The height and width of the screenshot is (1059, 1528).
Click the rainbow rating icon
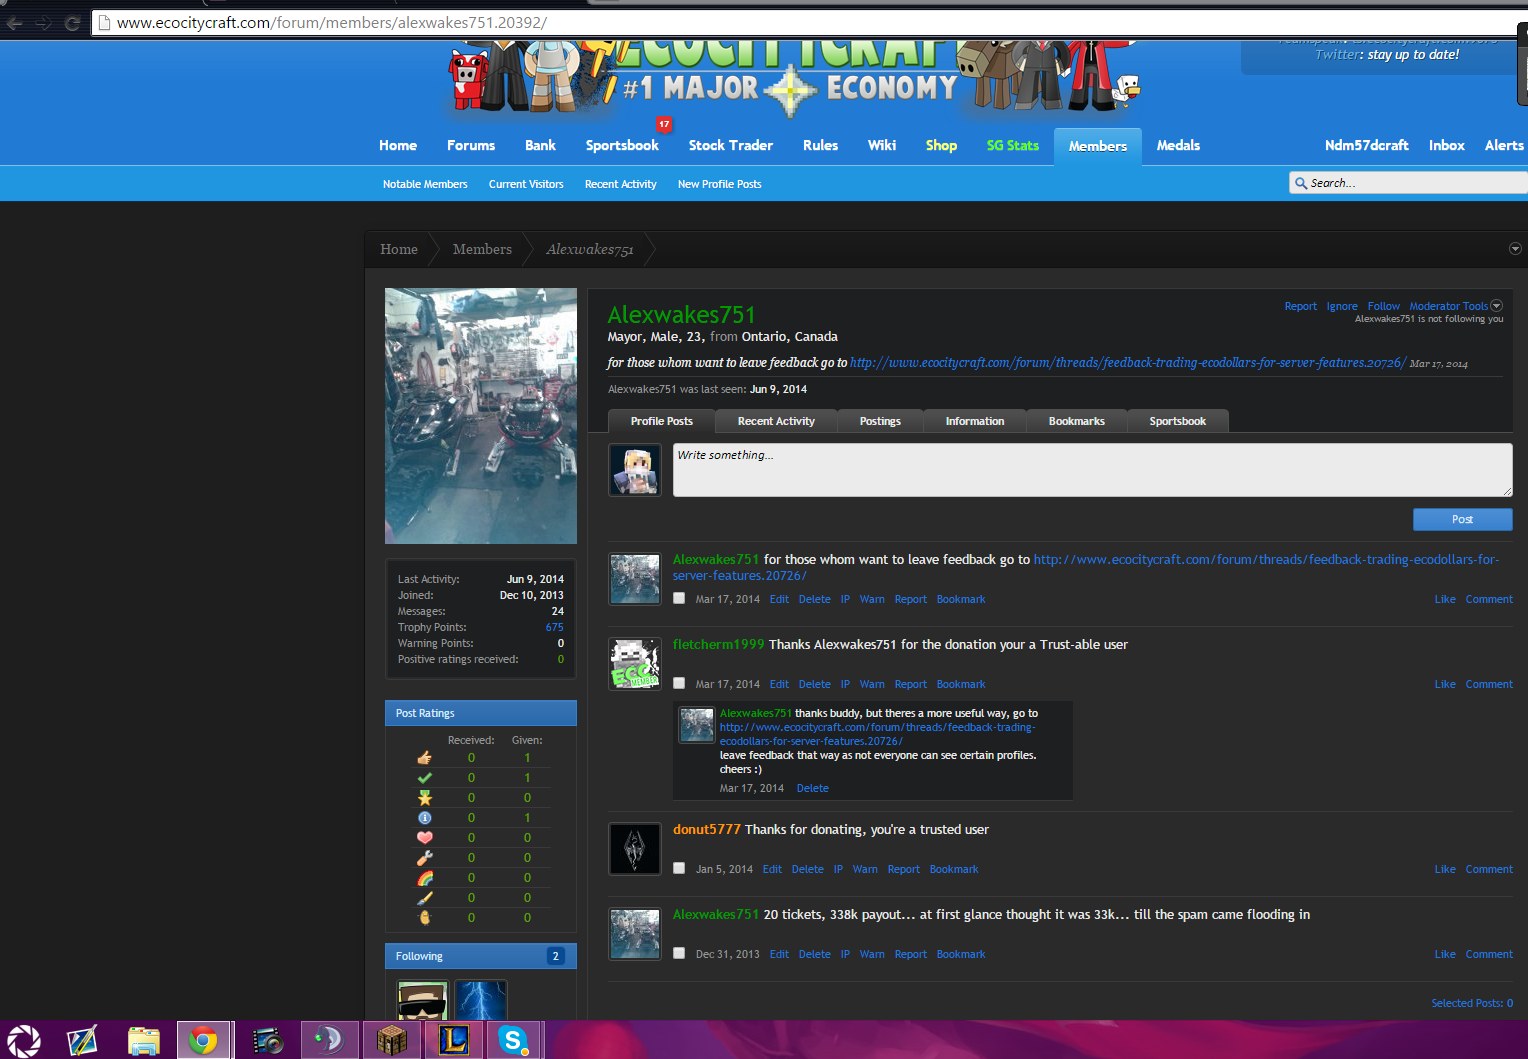point(425,878)
